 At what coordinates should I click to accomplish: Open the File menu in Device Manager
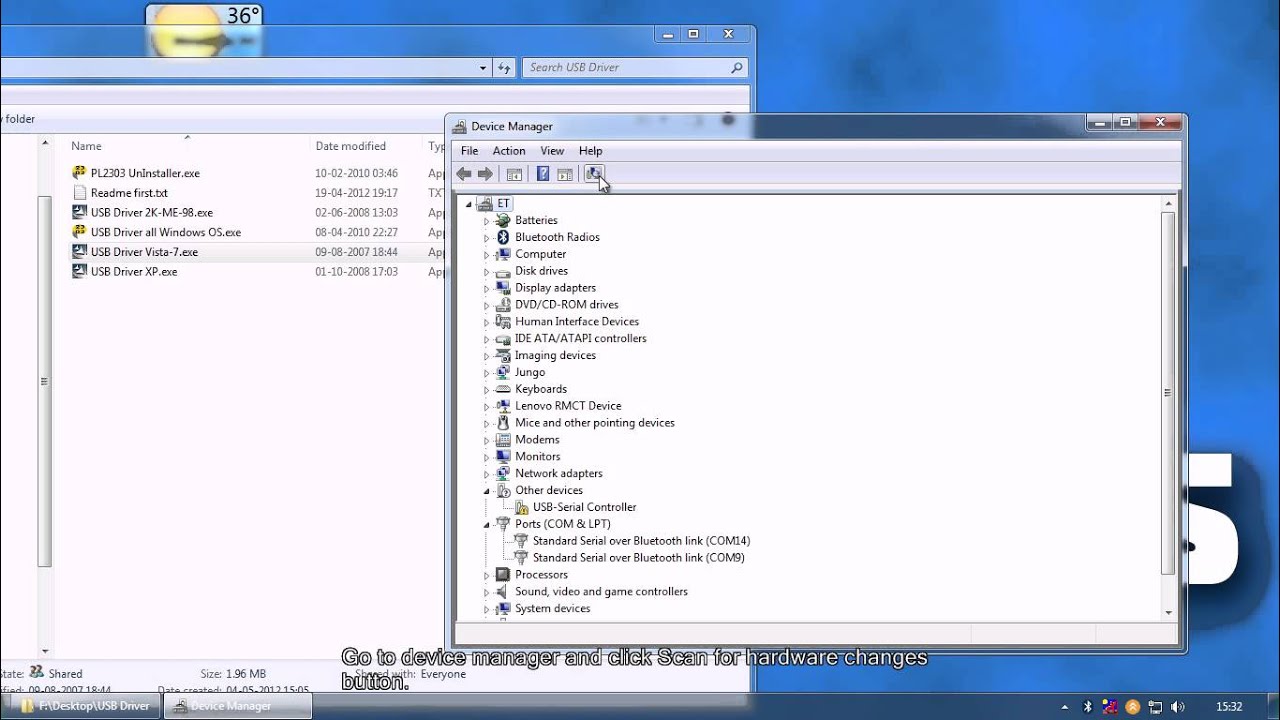[x=469, y=151]
